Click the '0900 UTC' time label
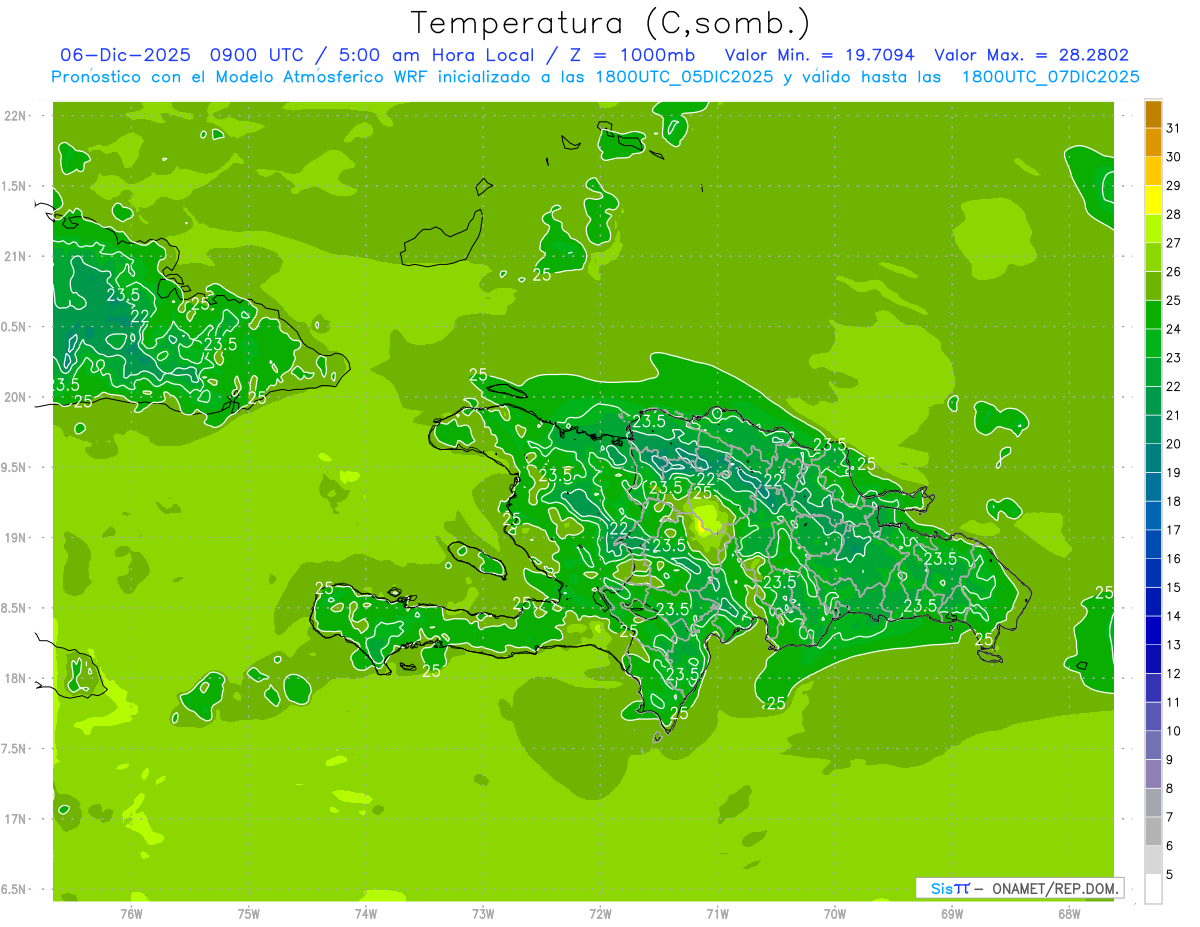 (258, 55)
